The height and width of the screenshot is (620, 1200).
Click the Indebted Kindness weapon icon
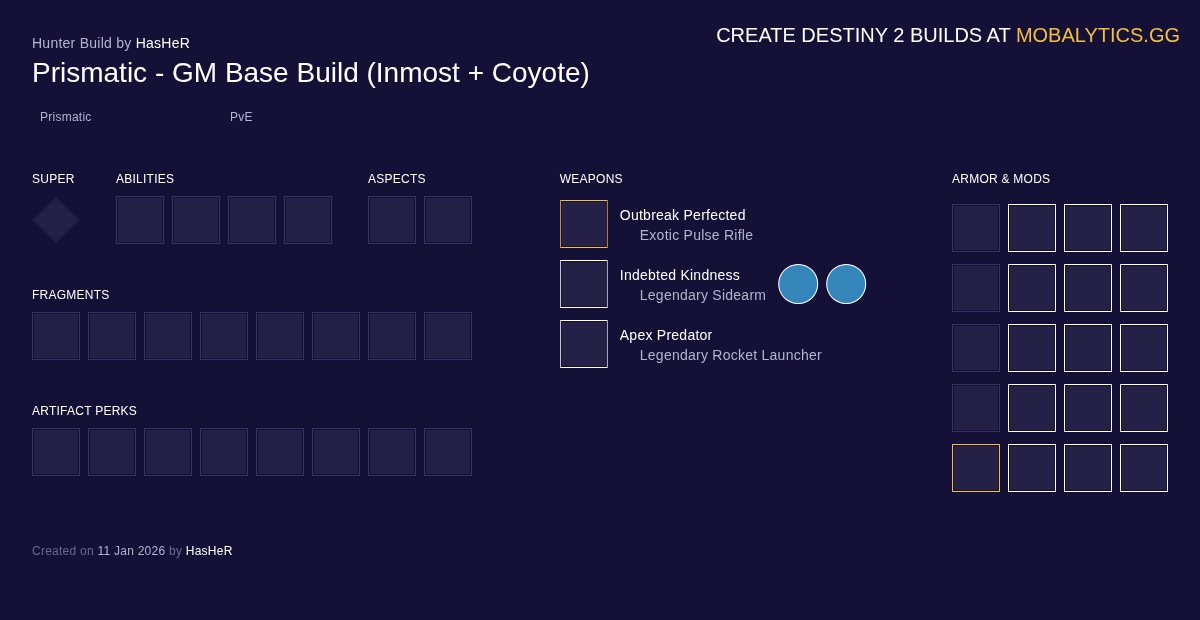[584, 284]
